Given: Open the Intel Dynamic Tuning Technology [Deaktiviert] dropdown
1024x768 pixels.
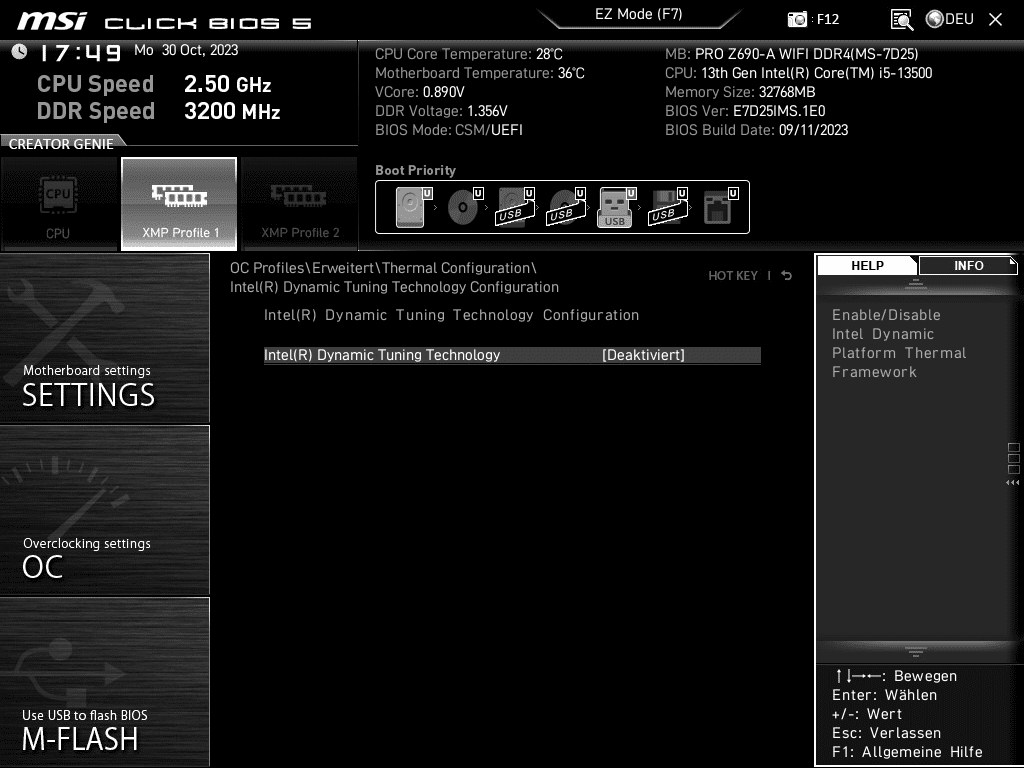Looking at the screenshot, I should [x=643, y=355].
